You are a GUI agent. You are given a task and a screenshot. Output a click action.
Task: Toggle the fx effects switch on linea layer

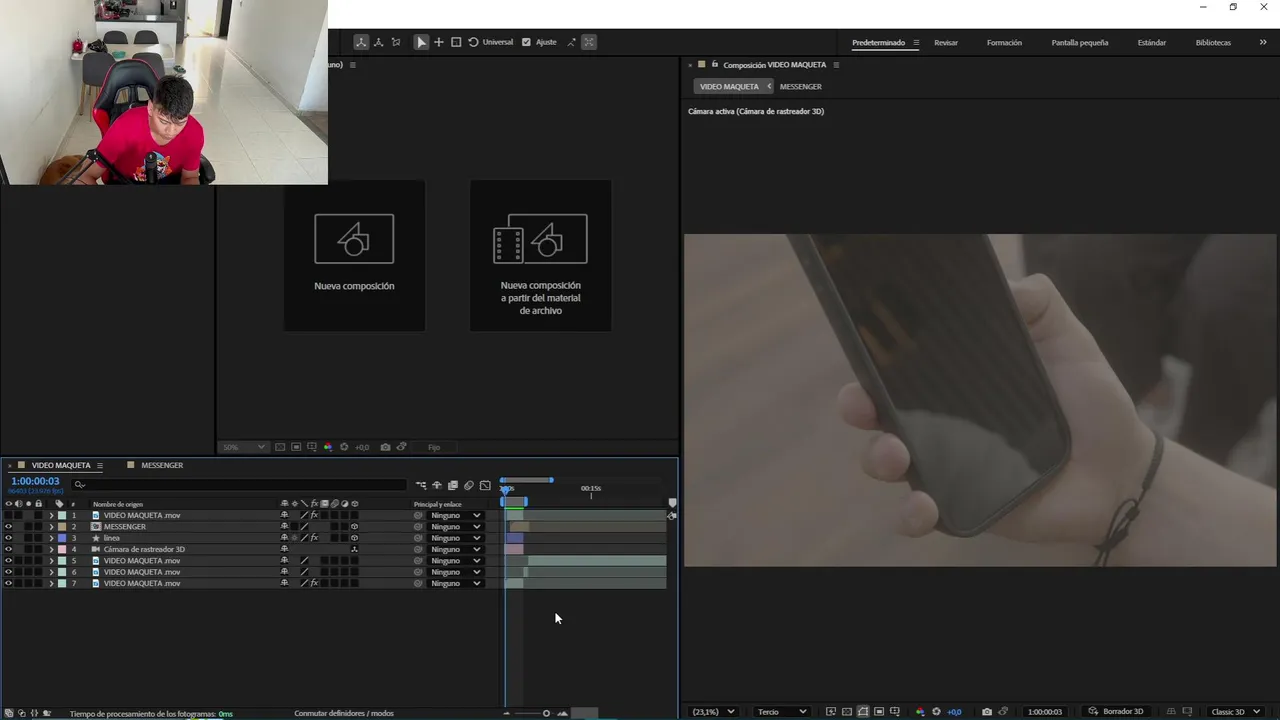pos(314,538)
